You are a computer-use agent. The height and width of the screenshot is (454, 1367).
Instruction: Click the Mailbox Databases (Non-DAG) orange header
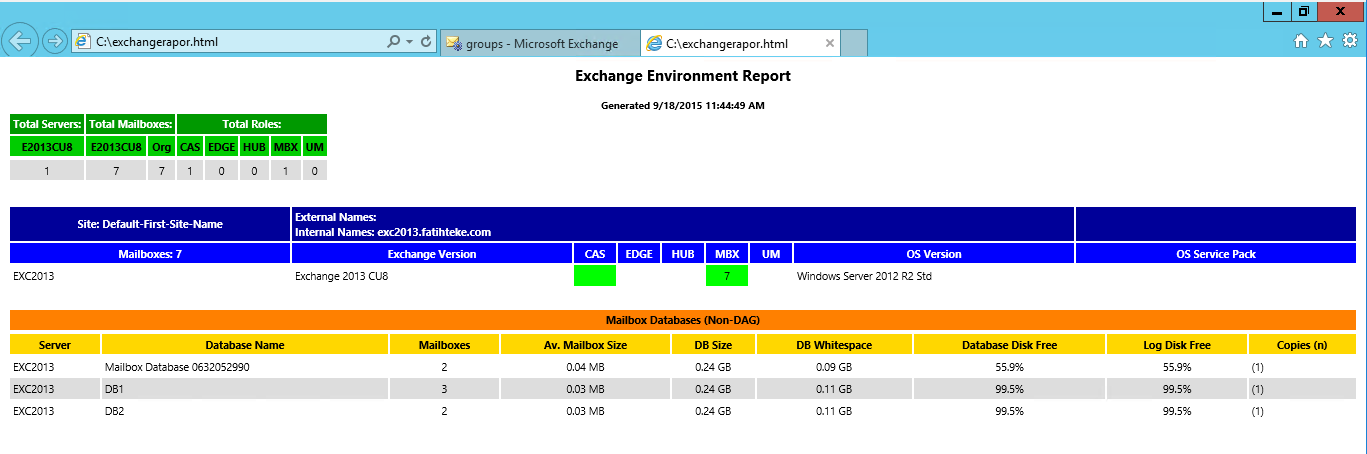click(683, 321)
